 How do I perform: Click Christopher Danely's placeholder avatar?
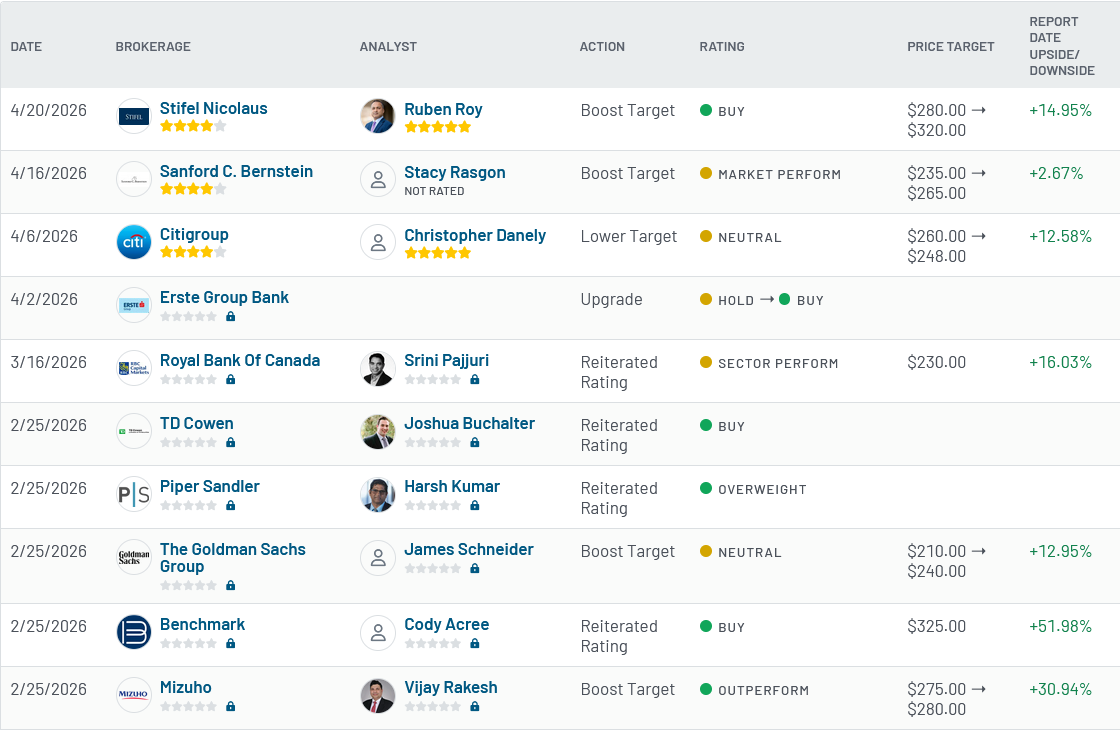(378, 242)
